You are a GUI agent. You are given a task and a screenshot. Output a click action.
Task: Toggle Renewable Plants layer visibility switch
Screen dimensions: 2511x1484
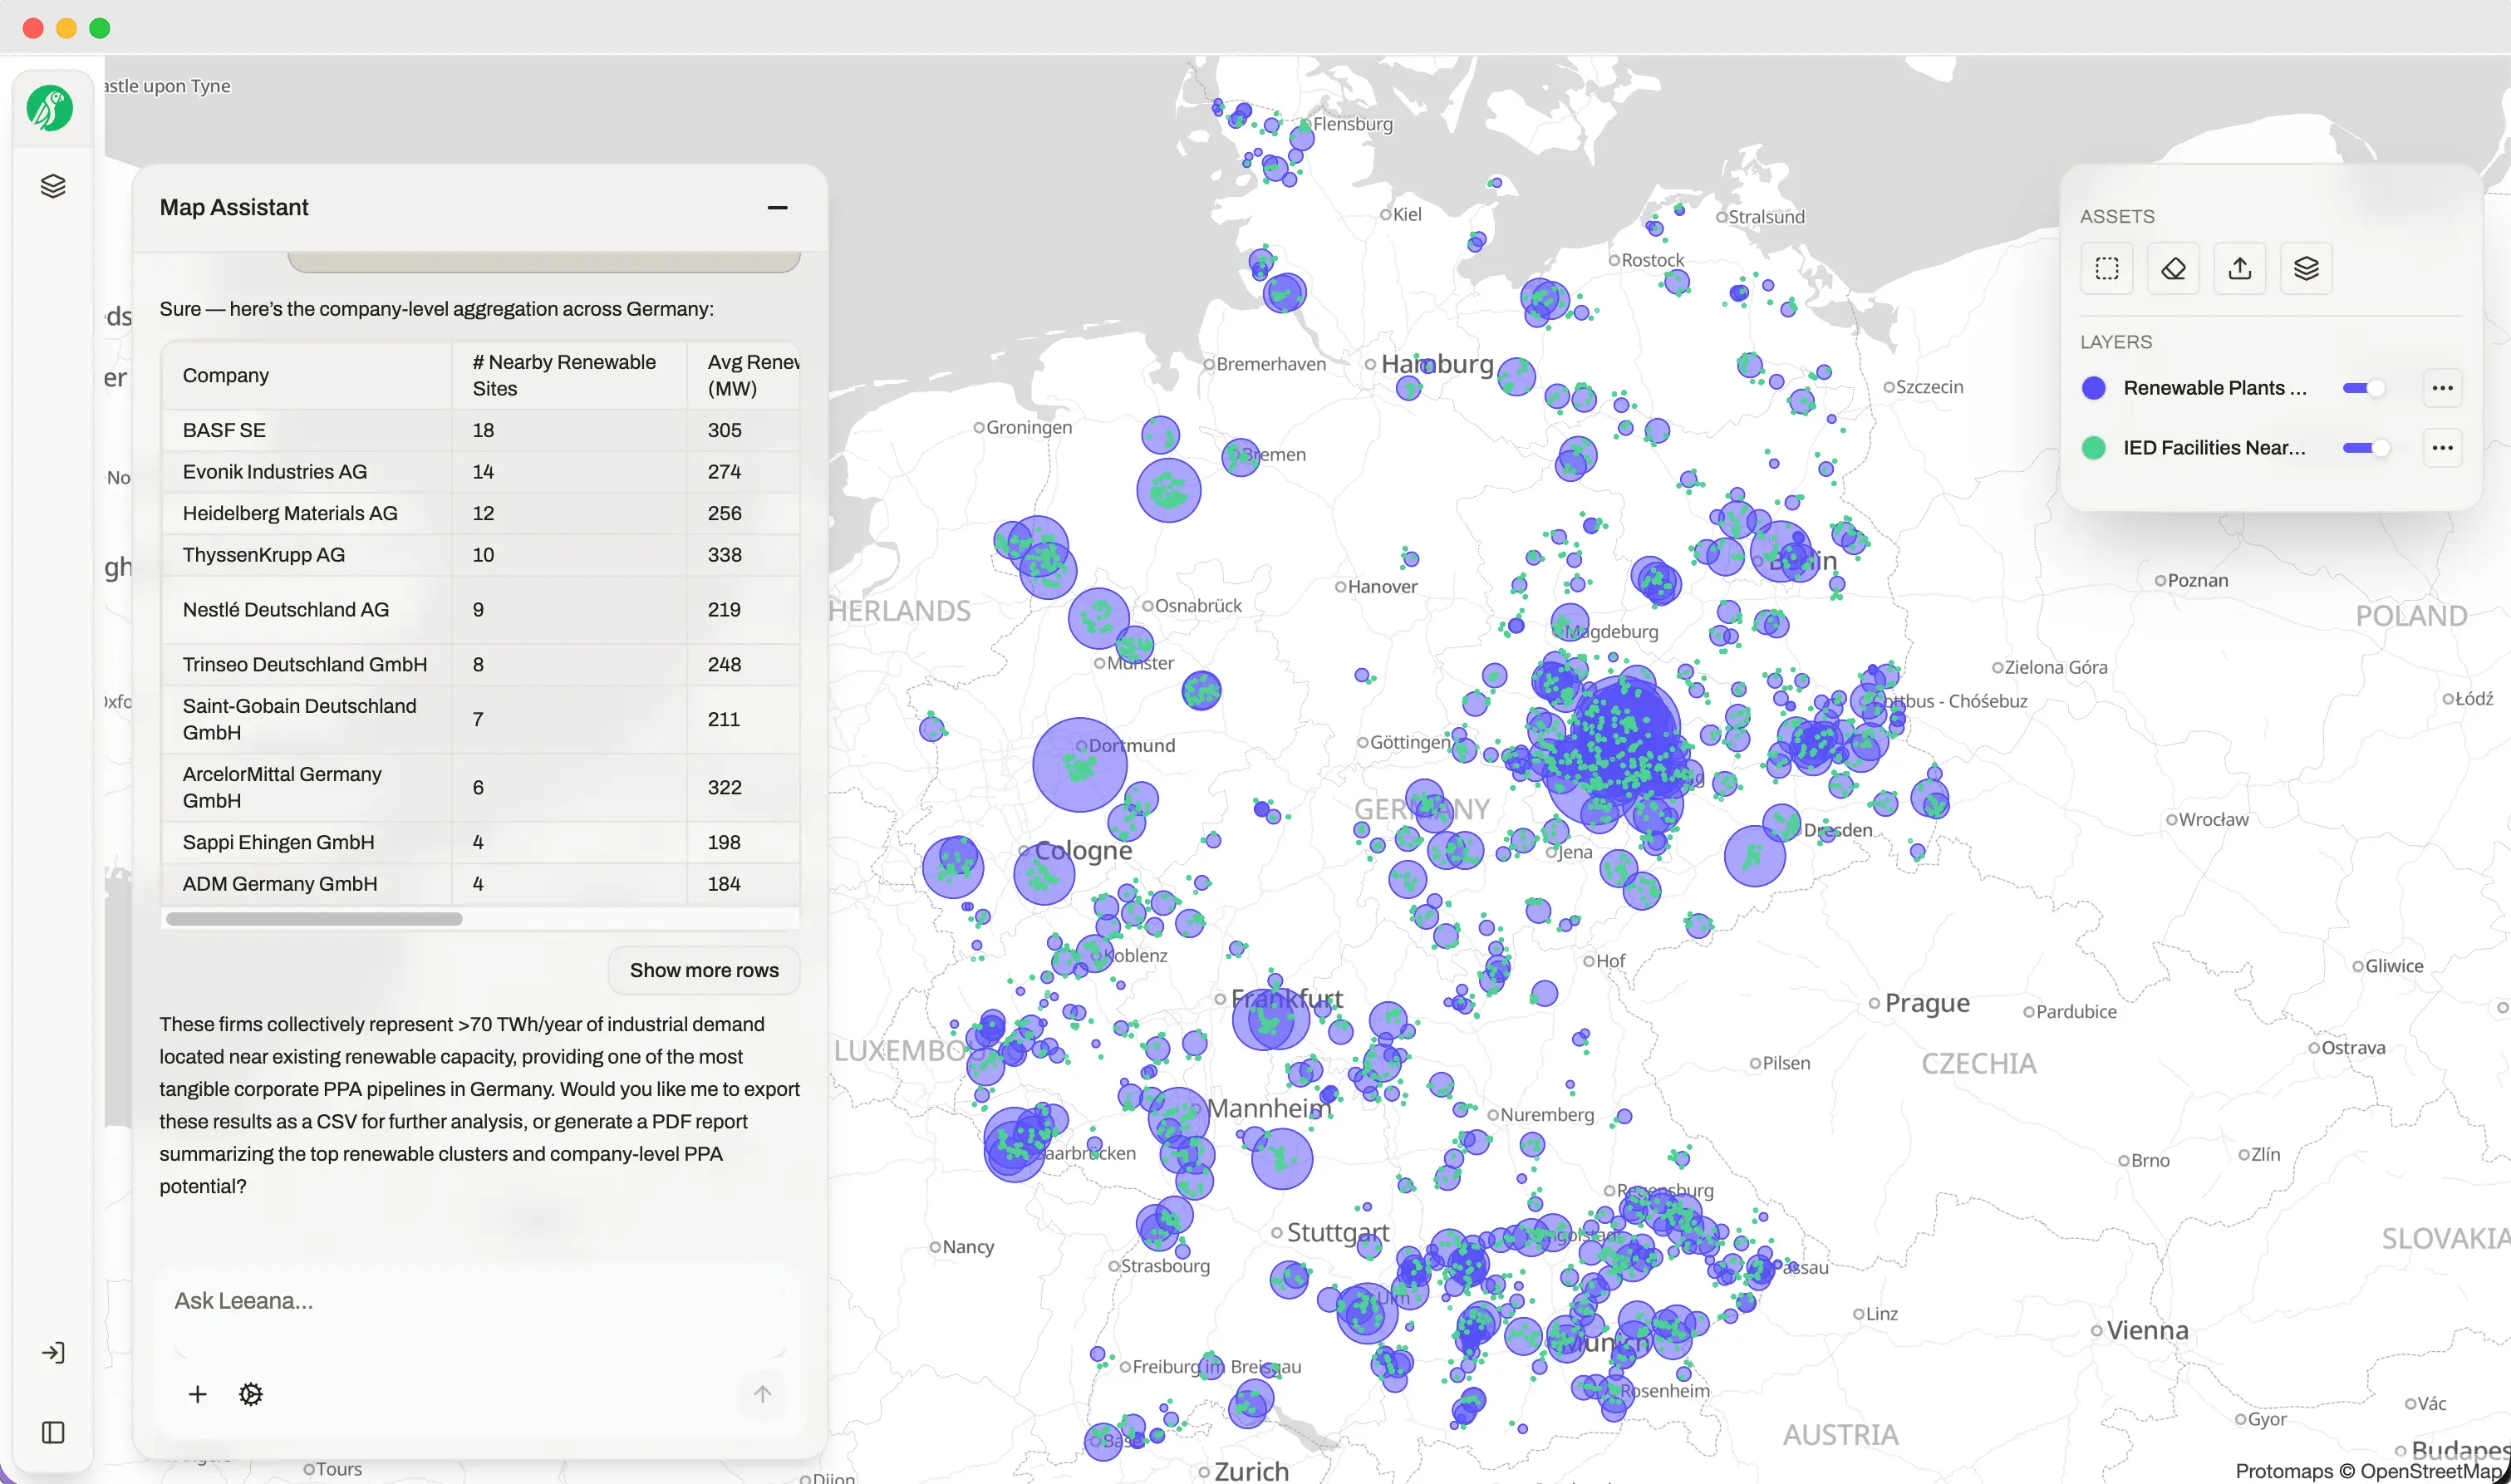click(x=2364, y=388)
